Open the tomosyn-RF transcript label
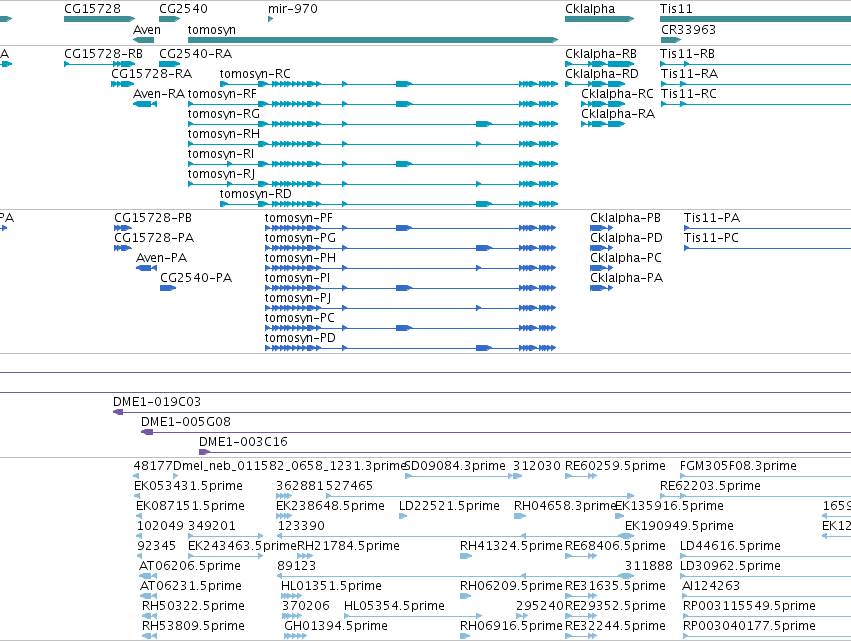Image resolution: width=851 pixels, height=641 pixels. (x=222, y=94)
